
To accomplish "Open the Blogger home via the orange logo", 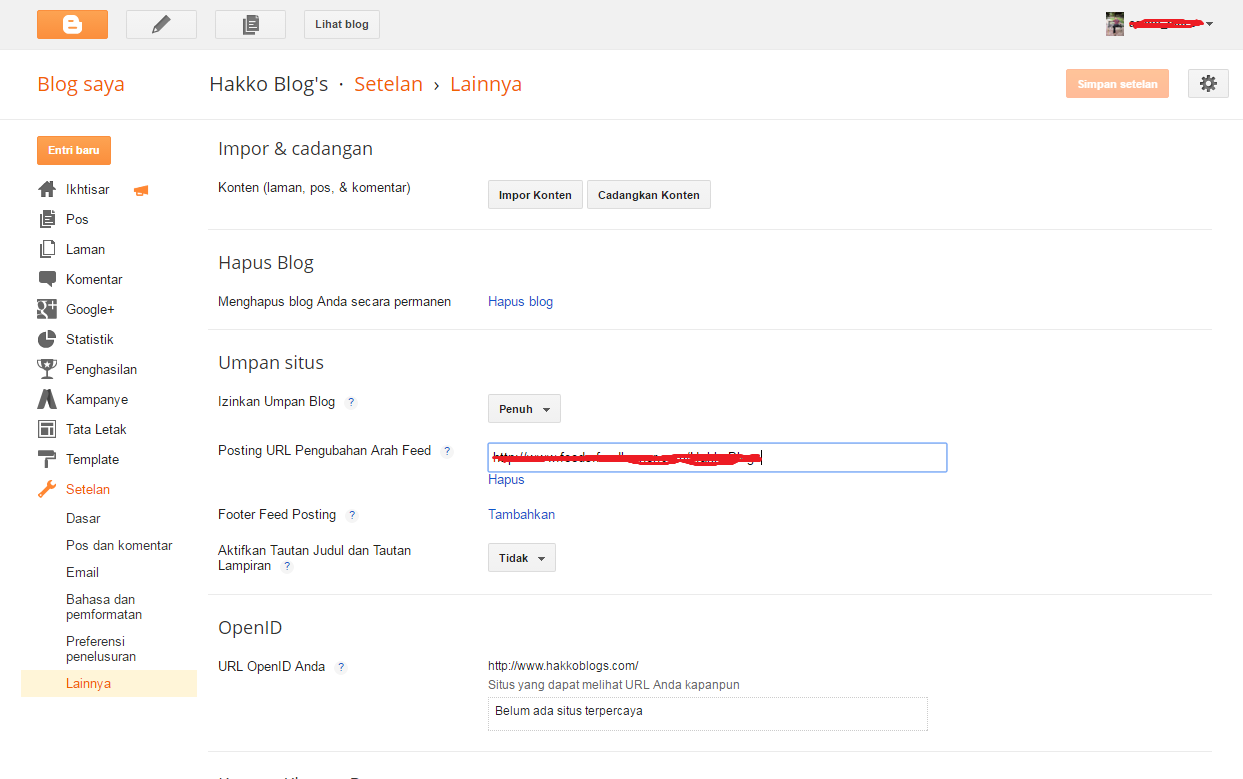I will 71,23.
